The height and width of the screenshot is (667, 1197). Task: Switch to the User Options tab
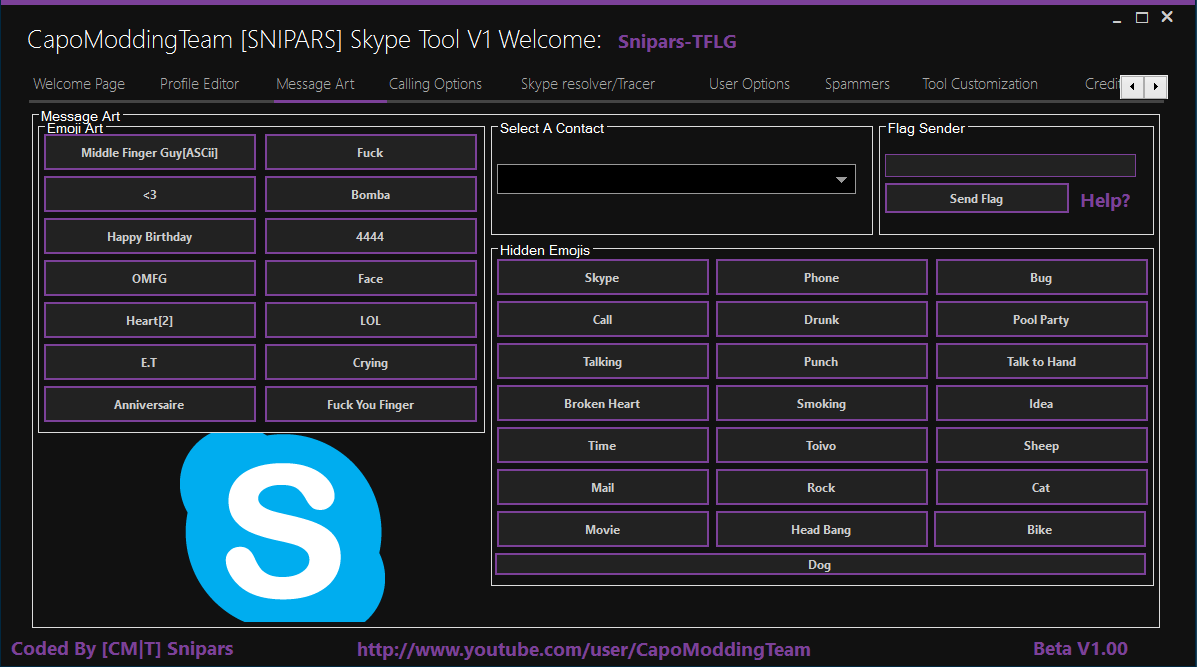point(749,84)
